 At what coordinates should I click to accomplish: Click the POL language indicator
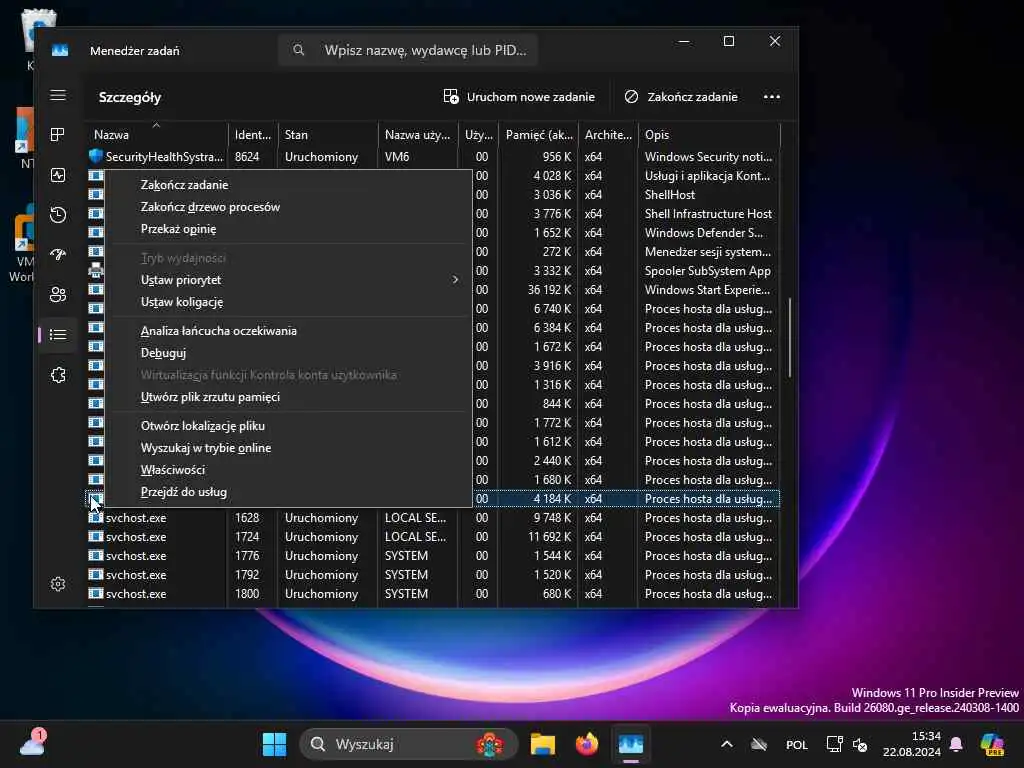[797, 744]
